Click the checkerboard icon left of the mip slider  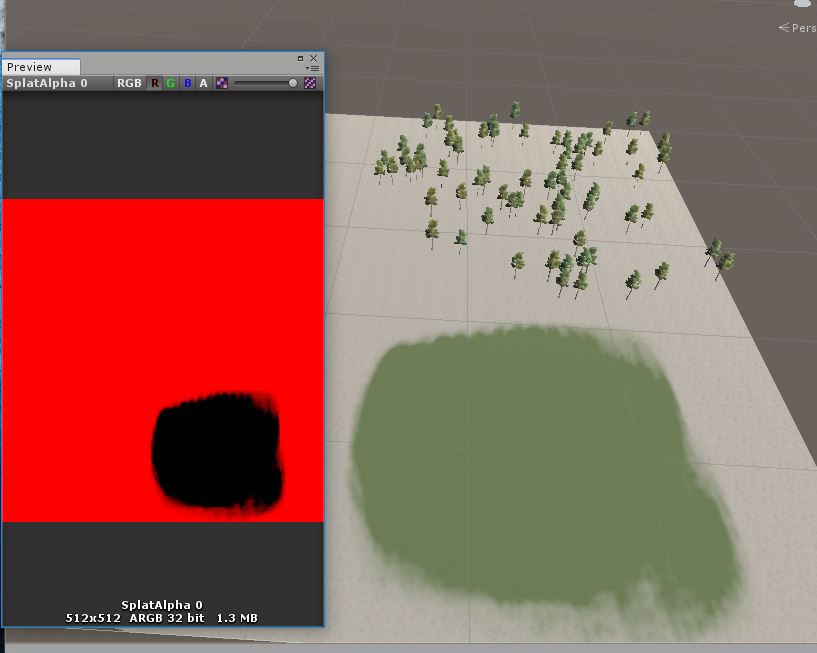coord(221,83)
